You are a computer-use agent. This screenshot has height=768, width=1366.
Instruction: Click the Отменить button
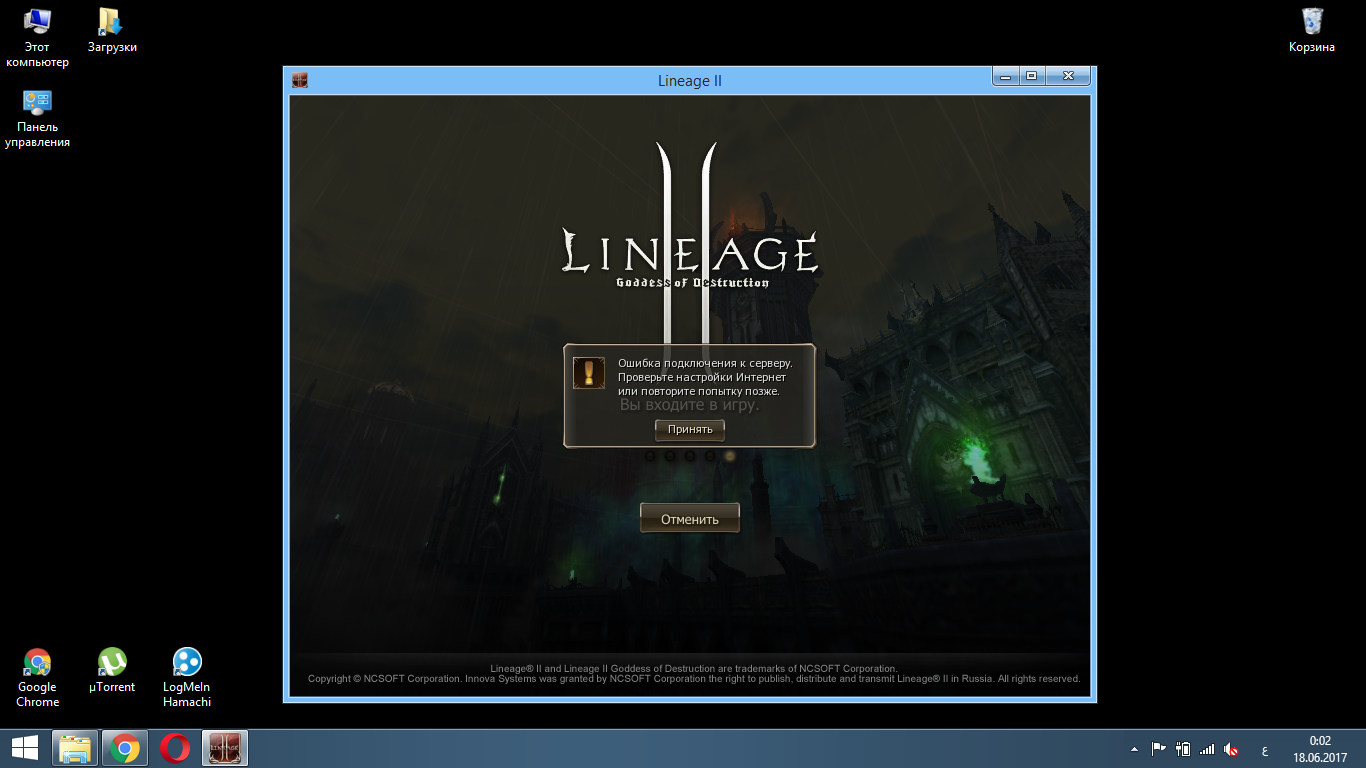click(x=689, y=519)
